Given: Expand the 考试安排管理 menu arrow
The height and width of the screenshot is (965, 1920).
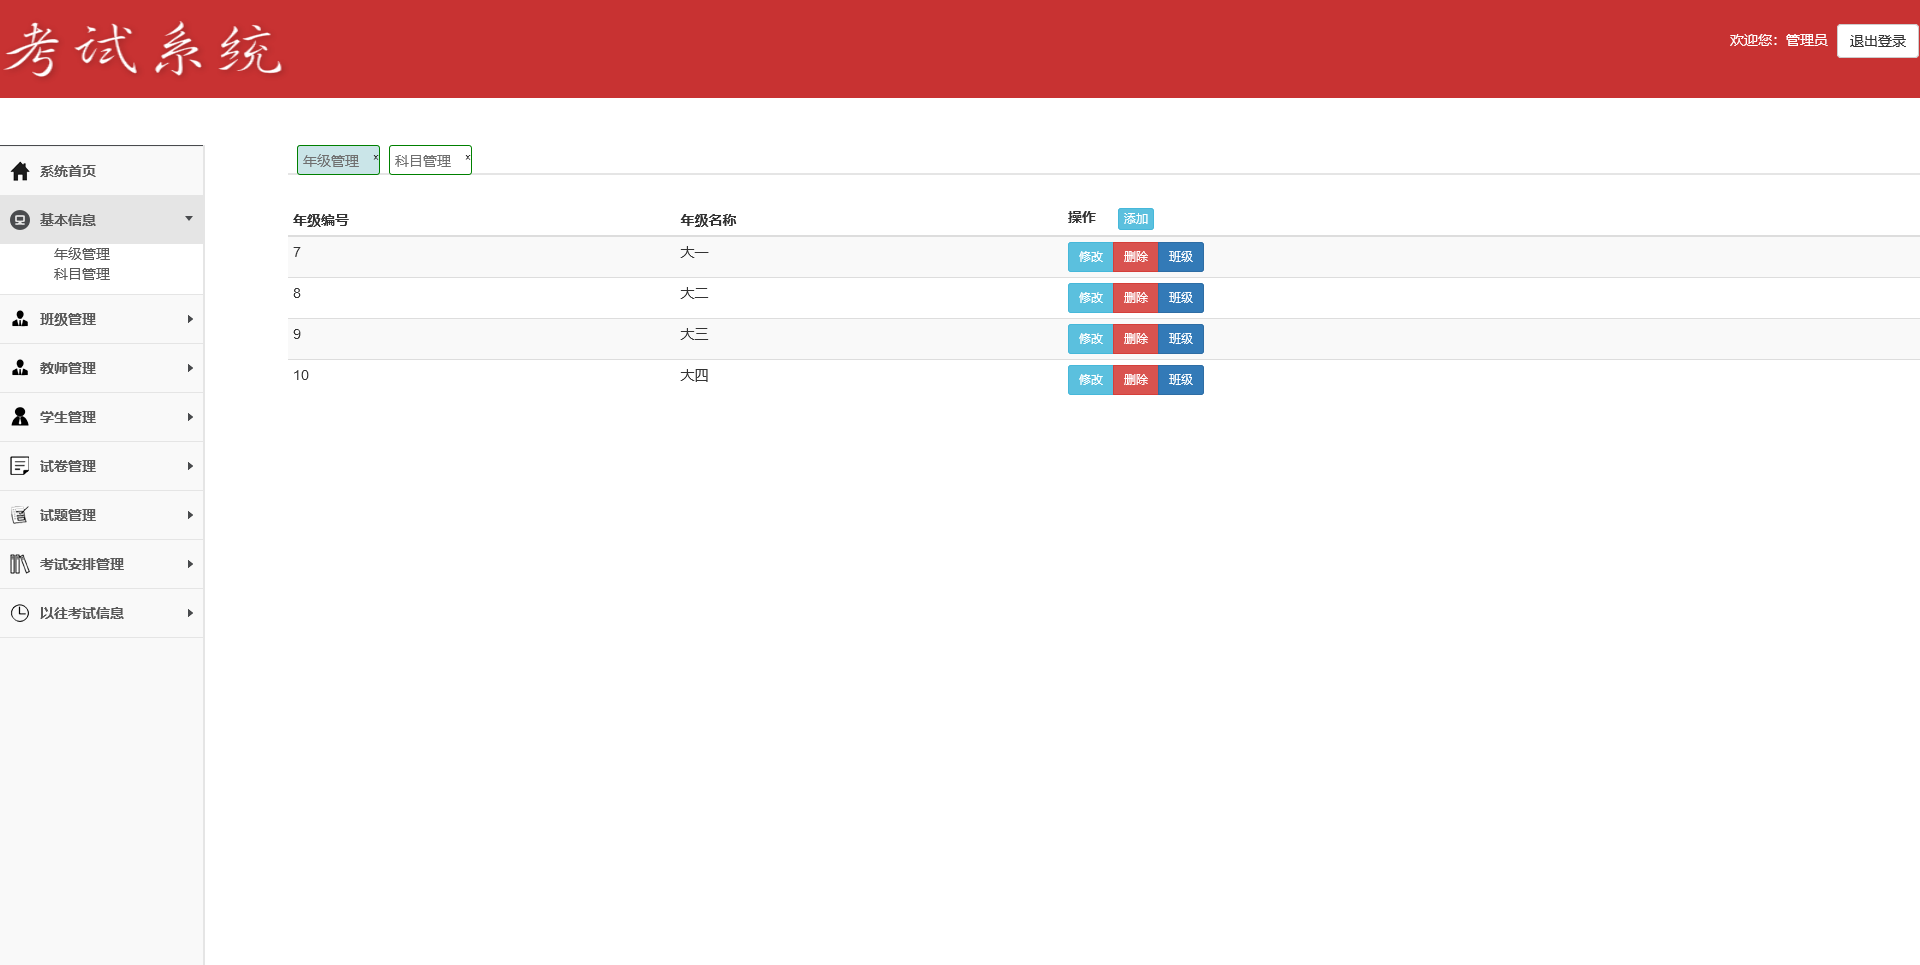Looking at the screenshot, I should (x=190, y=564).
